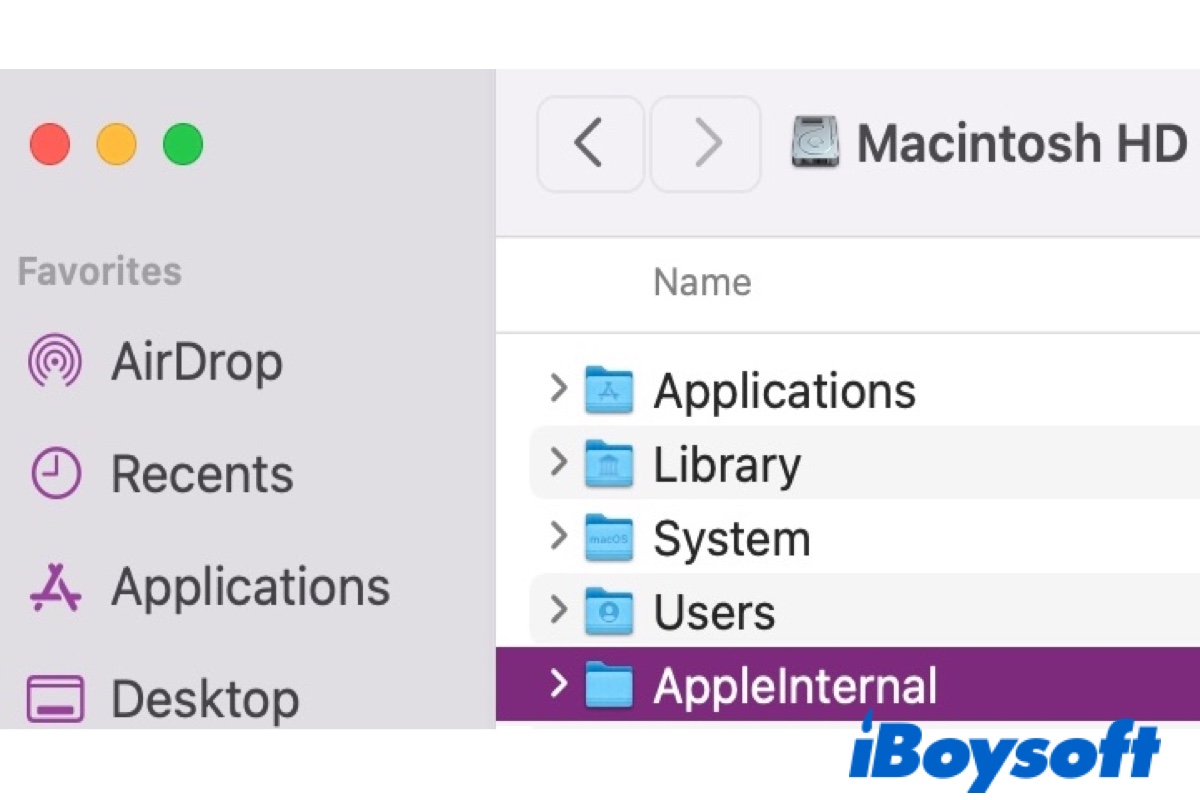This screenshot has height=800, width=1200.
Task: Click the Desktop icon in the sidebar
Action: click(56, 699)
